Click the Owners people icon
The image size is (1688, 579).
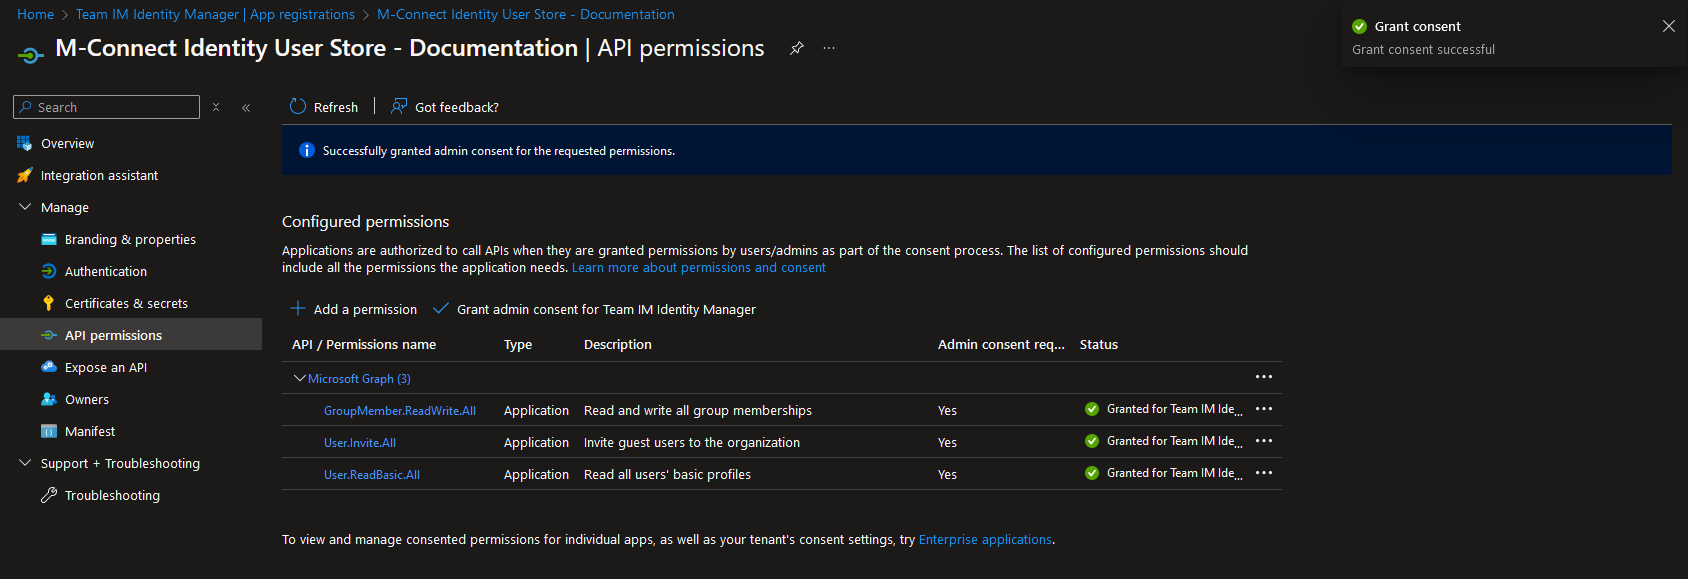coord(48,399)
